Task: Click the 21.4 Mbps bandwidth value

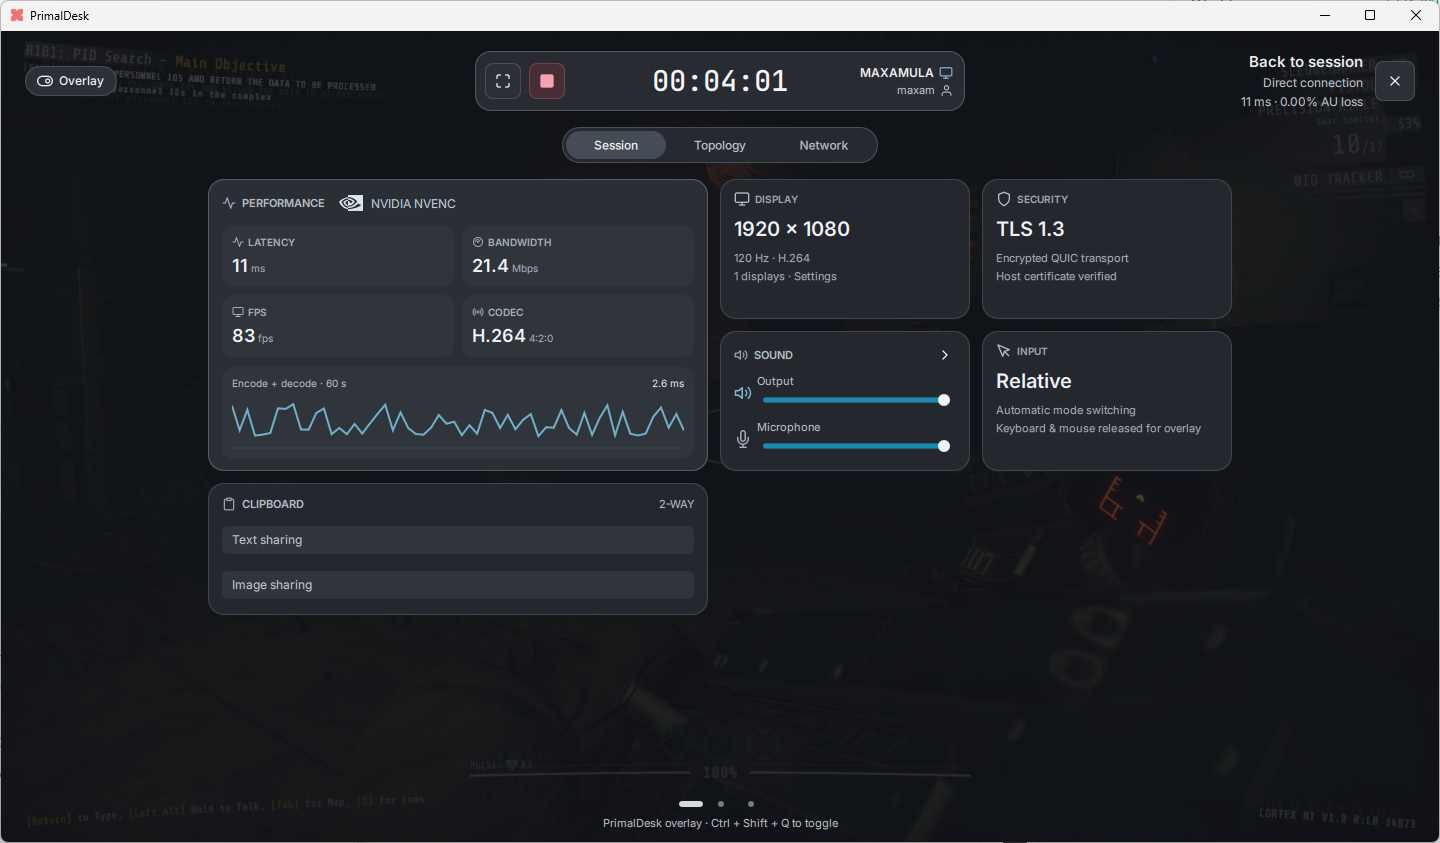Action: point(505,266)
